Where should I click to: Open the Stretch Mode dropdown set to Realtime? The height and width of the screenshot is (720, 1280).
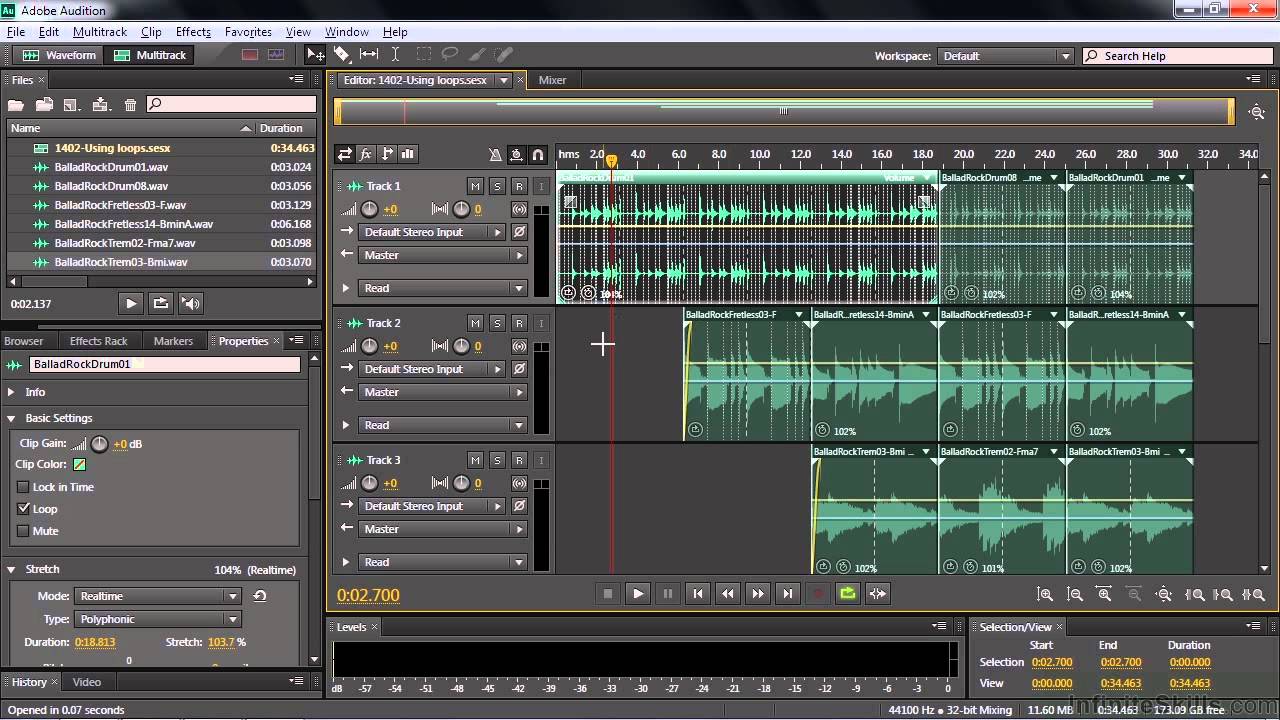(157, 596)
